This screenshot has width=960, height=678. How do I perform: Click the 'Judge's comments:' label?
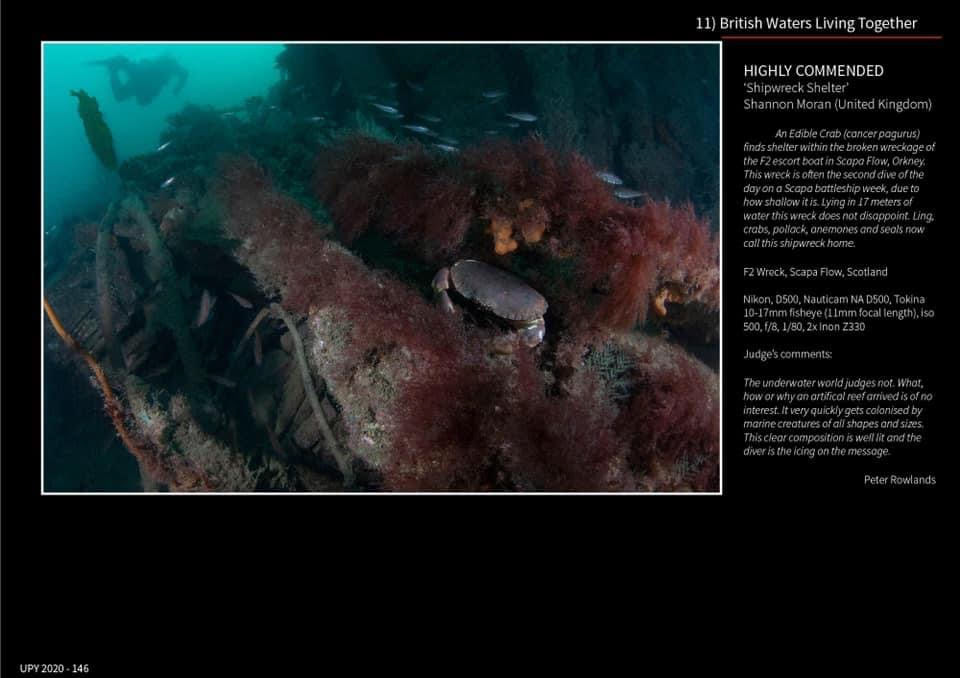tap(787, 354)
